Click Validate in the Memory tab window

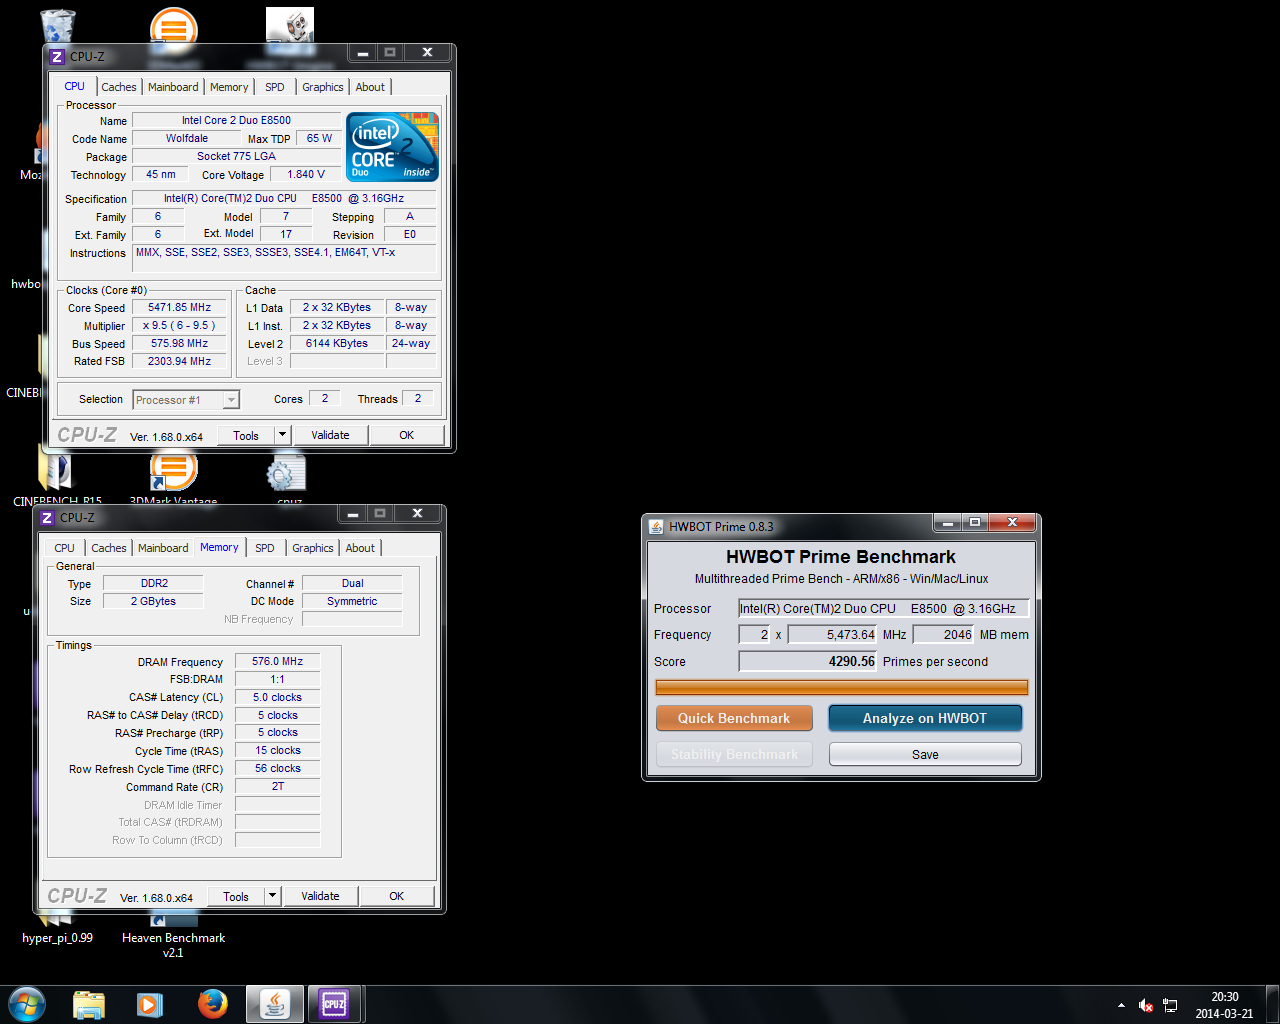coord(320,896)
